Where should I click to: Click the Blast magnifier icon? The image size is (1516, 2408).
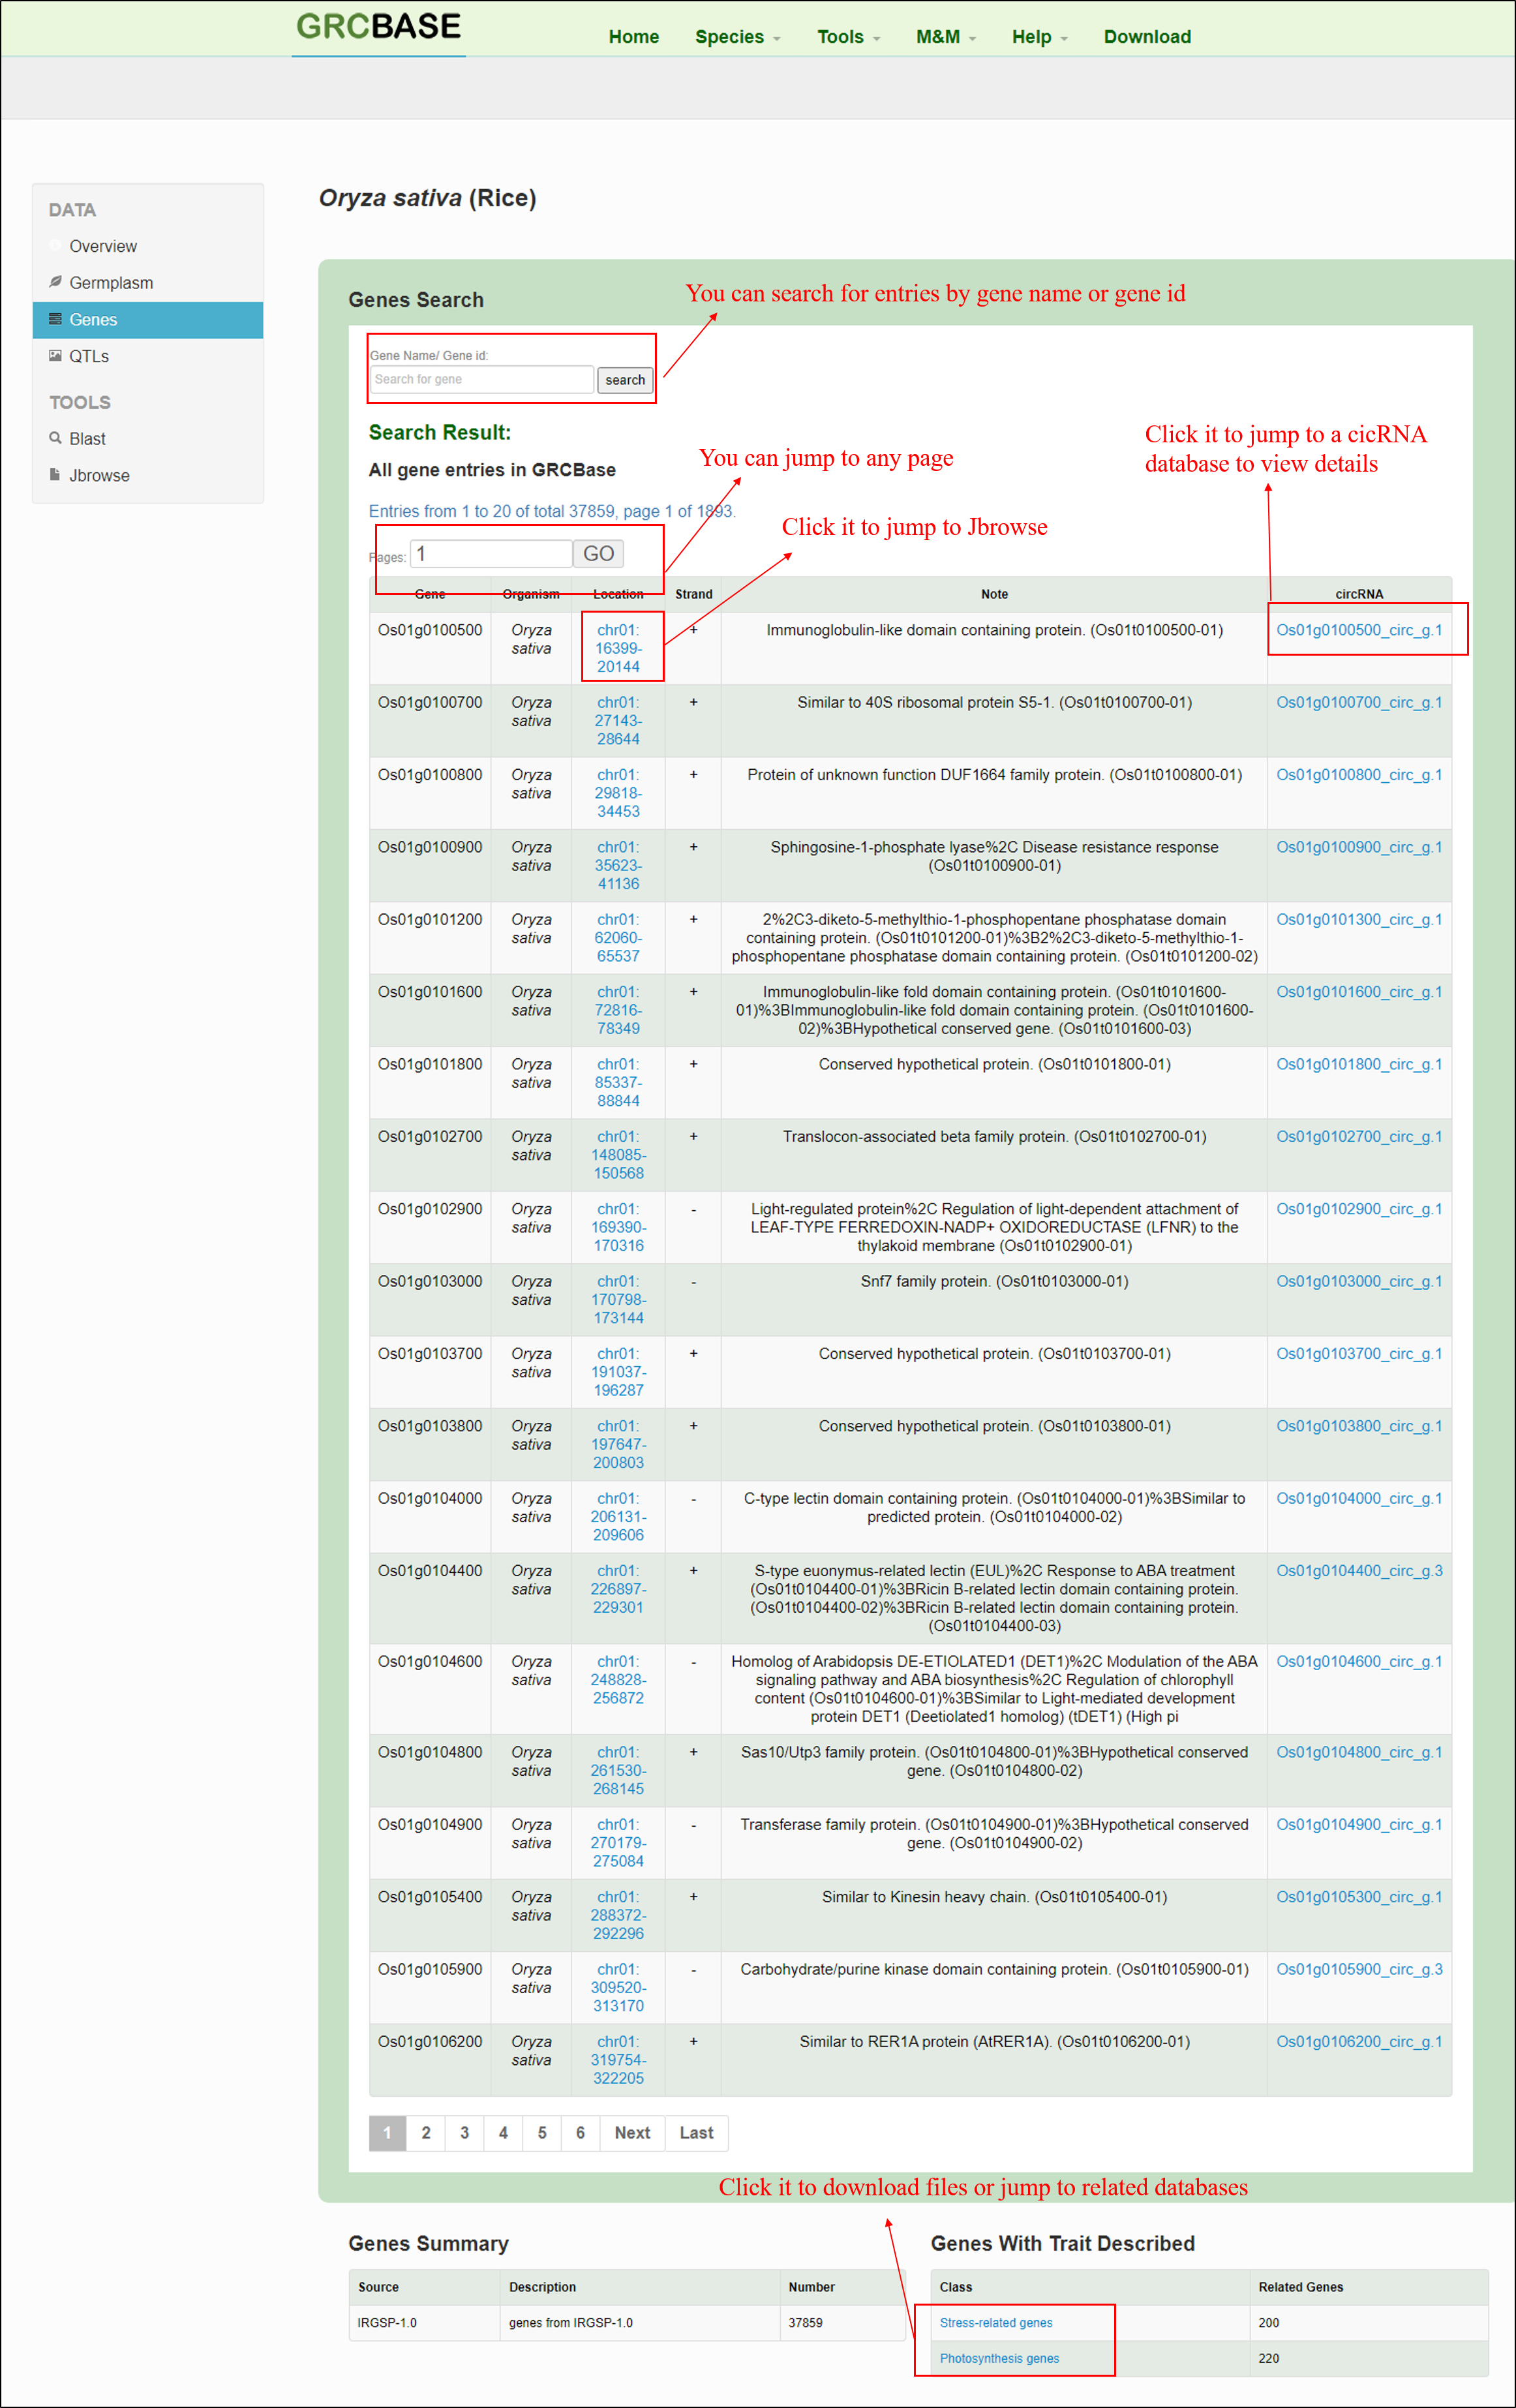[x=55, y=438]
